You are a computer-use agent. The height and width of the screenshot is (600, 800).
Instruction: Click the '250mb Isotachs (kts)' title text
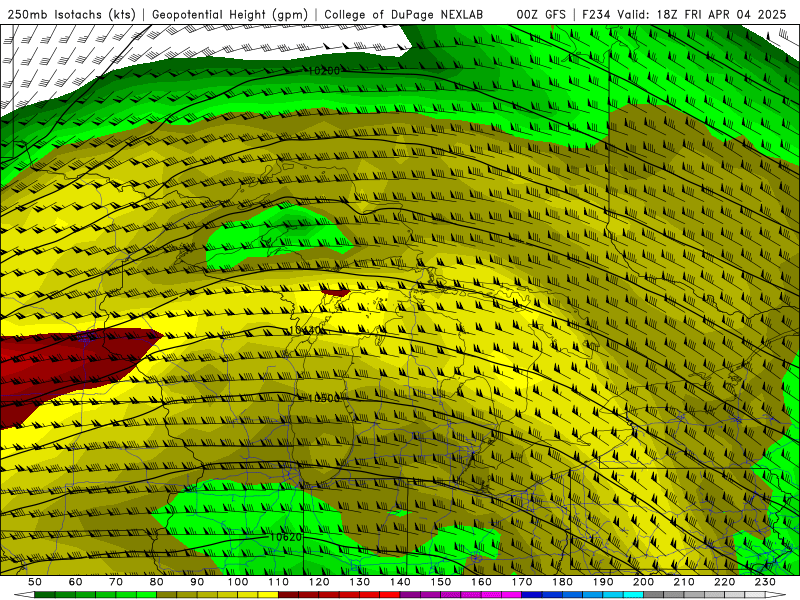coord(72,15)
